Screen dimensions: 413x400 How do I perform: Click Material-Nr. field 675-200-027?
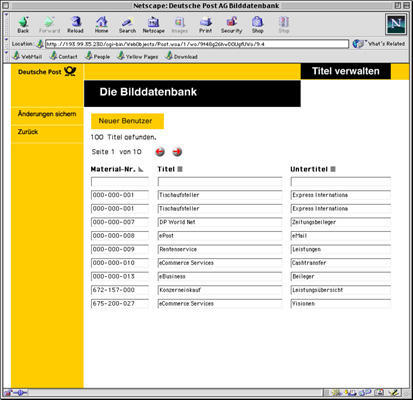(120, 304)
